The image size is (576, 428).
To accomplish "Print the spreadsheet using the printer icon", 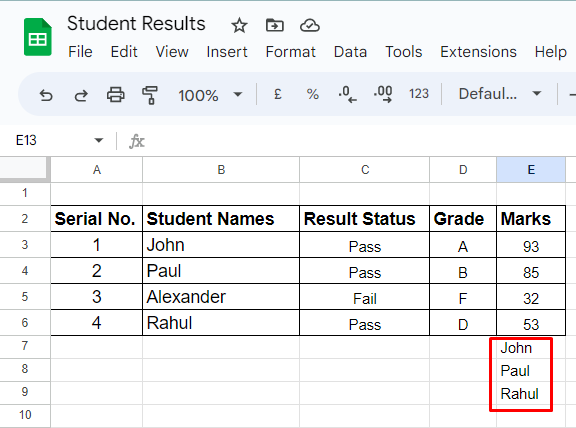I will pyautogui.click(x=116, y=94).
